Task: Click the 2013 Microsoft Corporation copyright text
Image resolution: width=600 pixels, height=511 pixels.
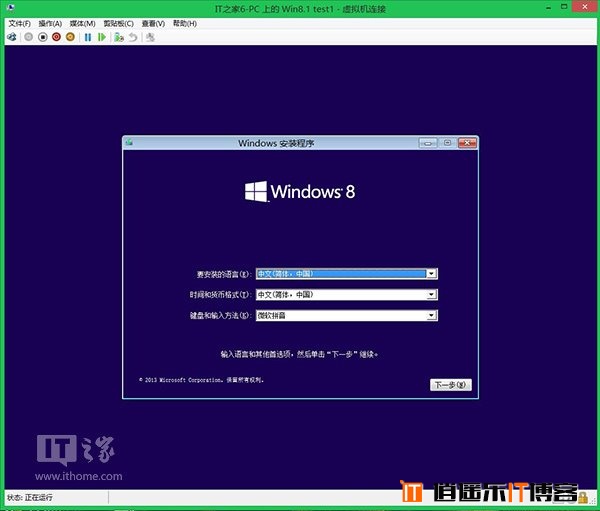Action: tap(201, 380)
